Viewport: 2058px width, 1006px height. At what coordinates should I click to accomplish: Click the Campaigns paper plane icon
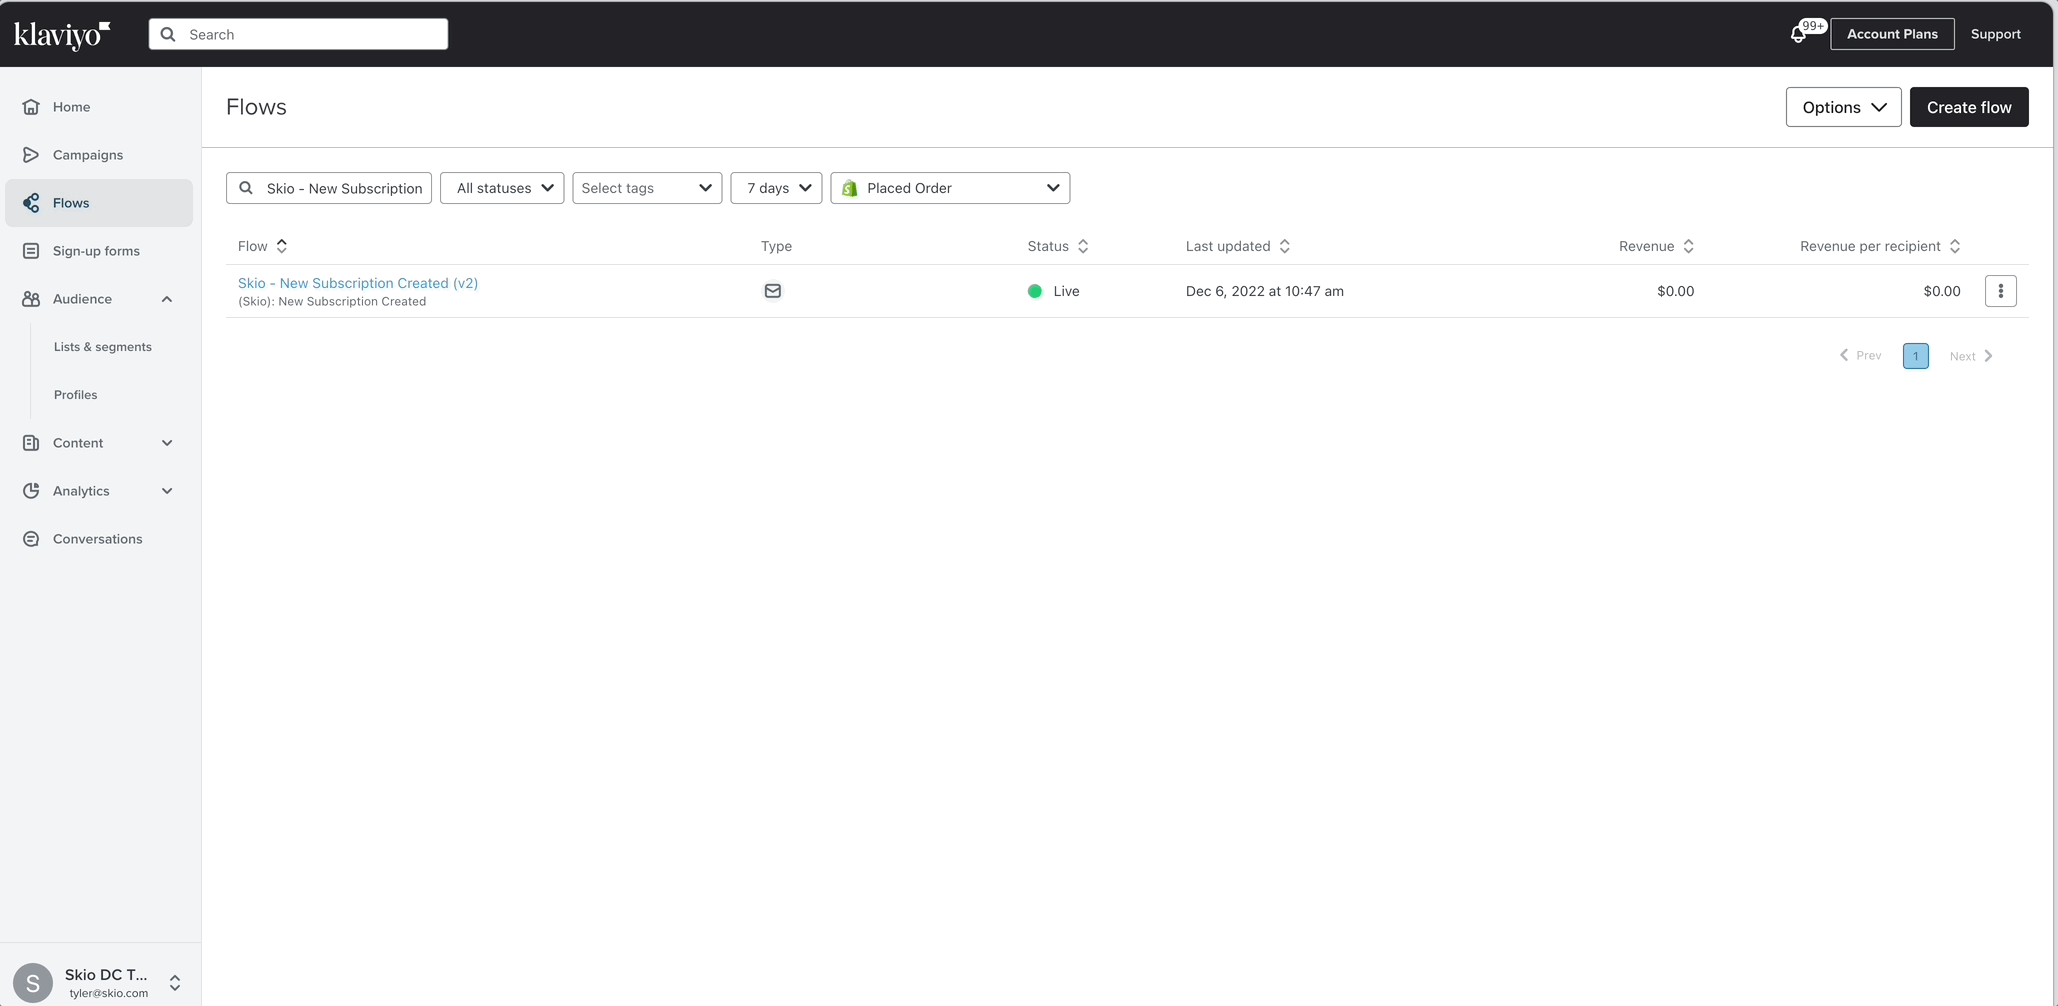[x=31, y=155]
